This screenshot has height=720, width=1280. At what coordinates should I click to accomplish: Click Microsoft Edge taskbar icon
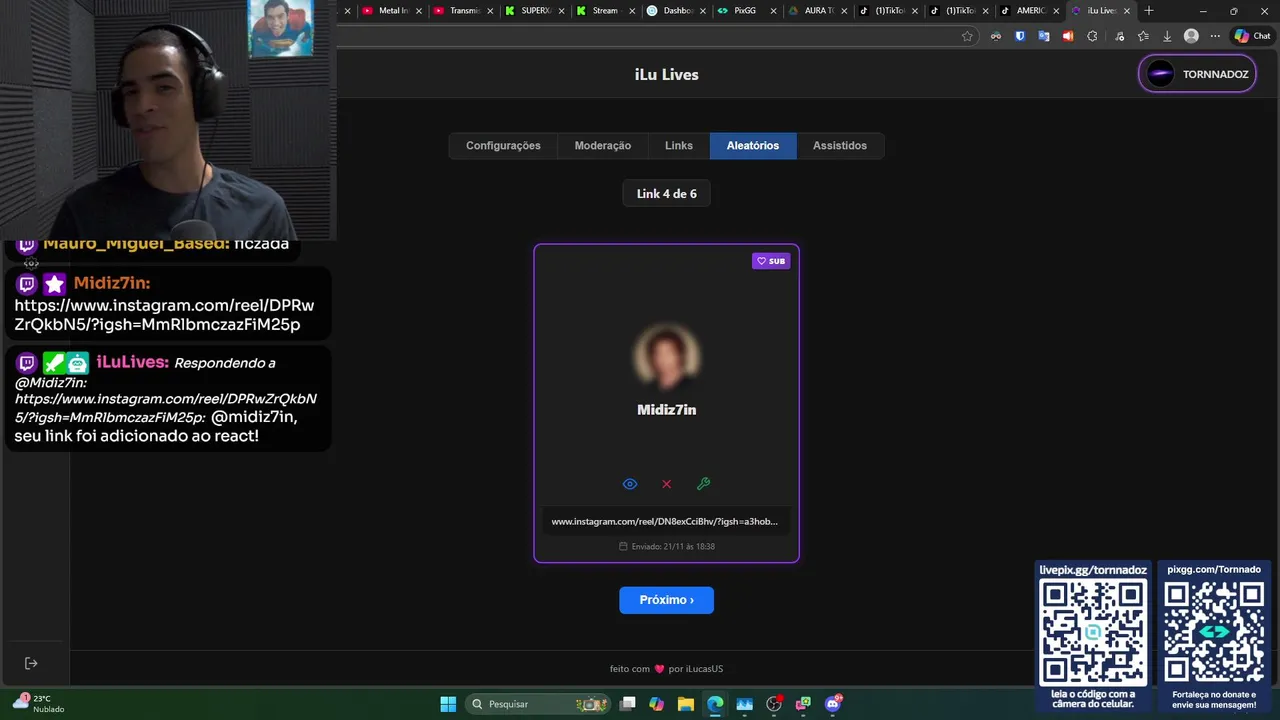[715, 704]
